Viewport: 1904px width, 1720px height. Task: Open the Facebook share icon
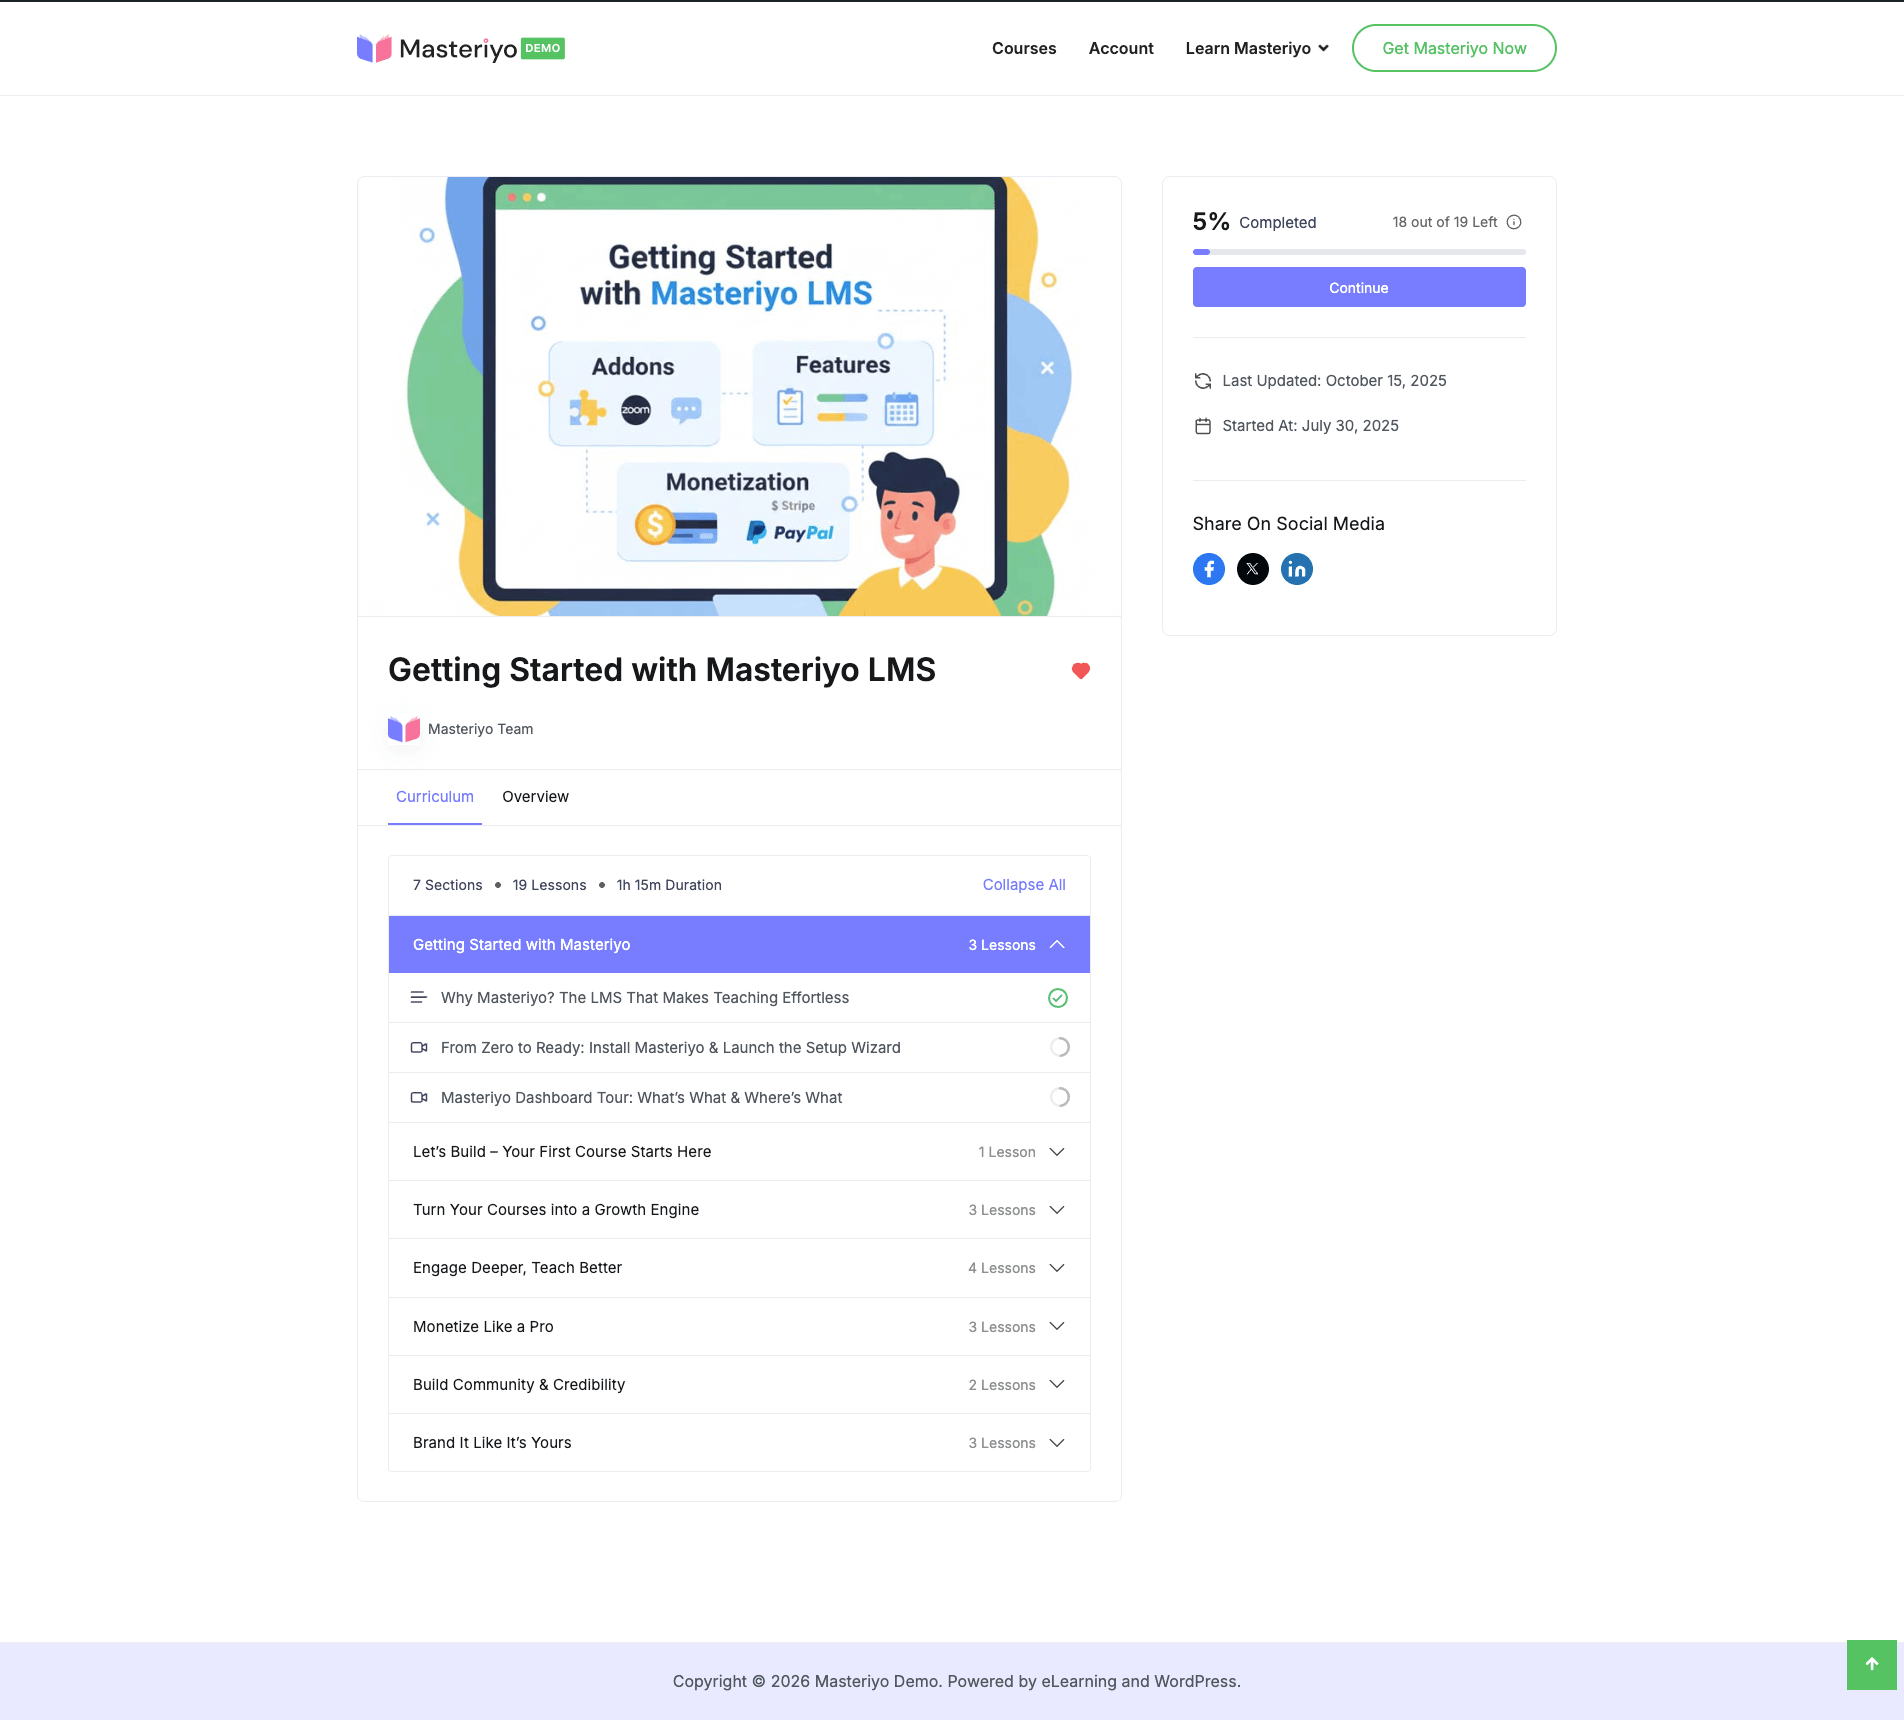coord(1209,569)
